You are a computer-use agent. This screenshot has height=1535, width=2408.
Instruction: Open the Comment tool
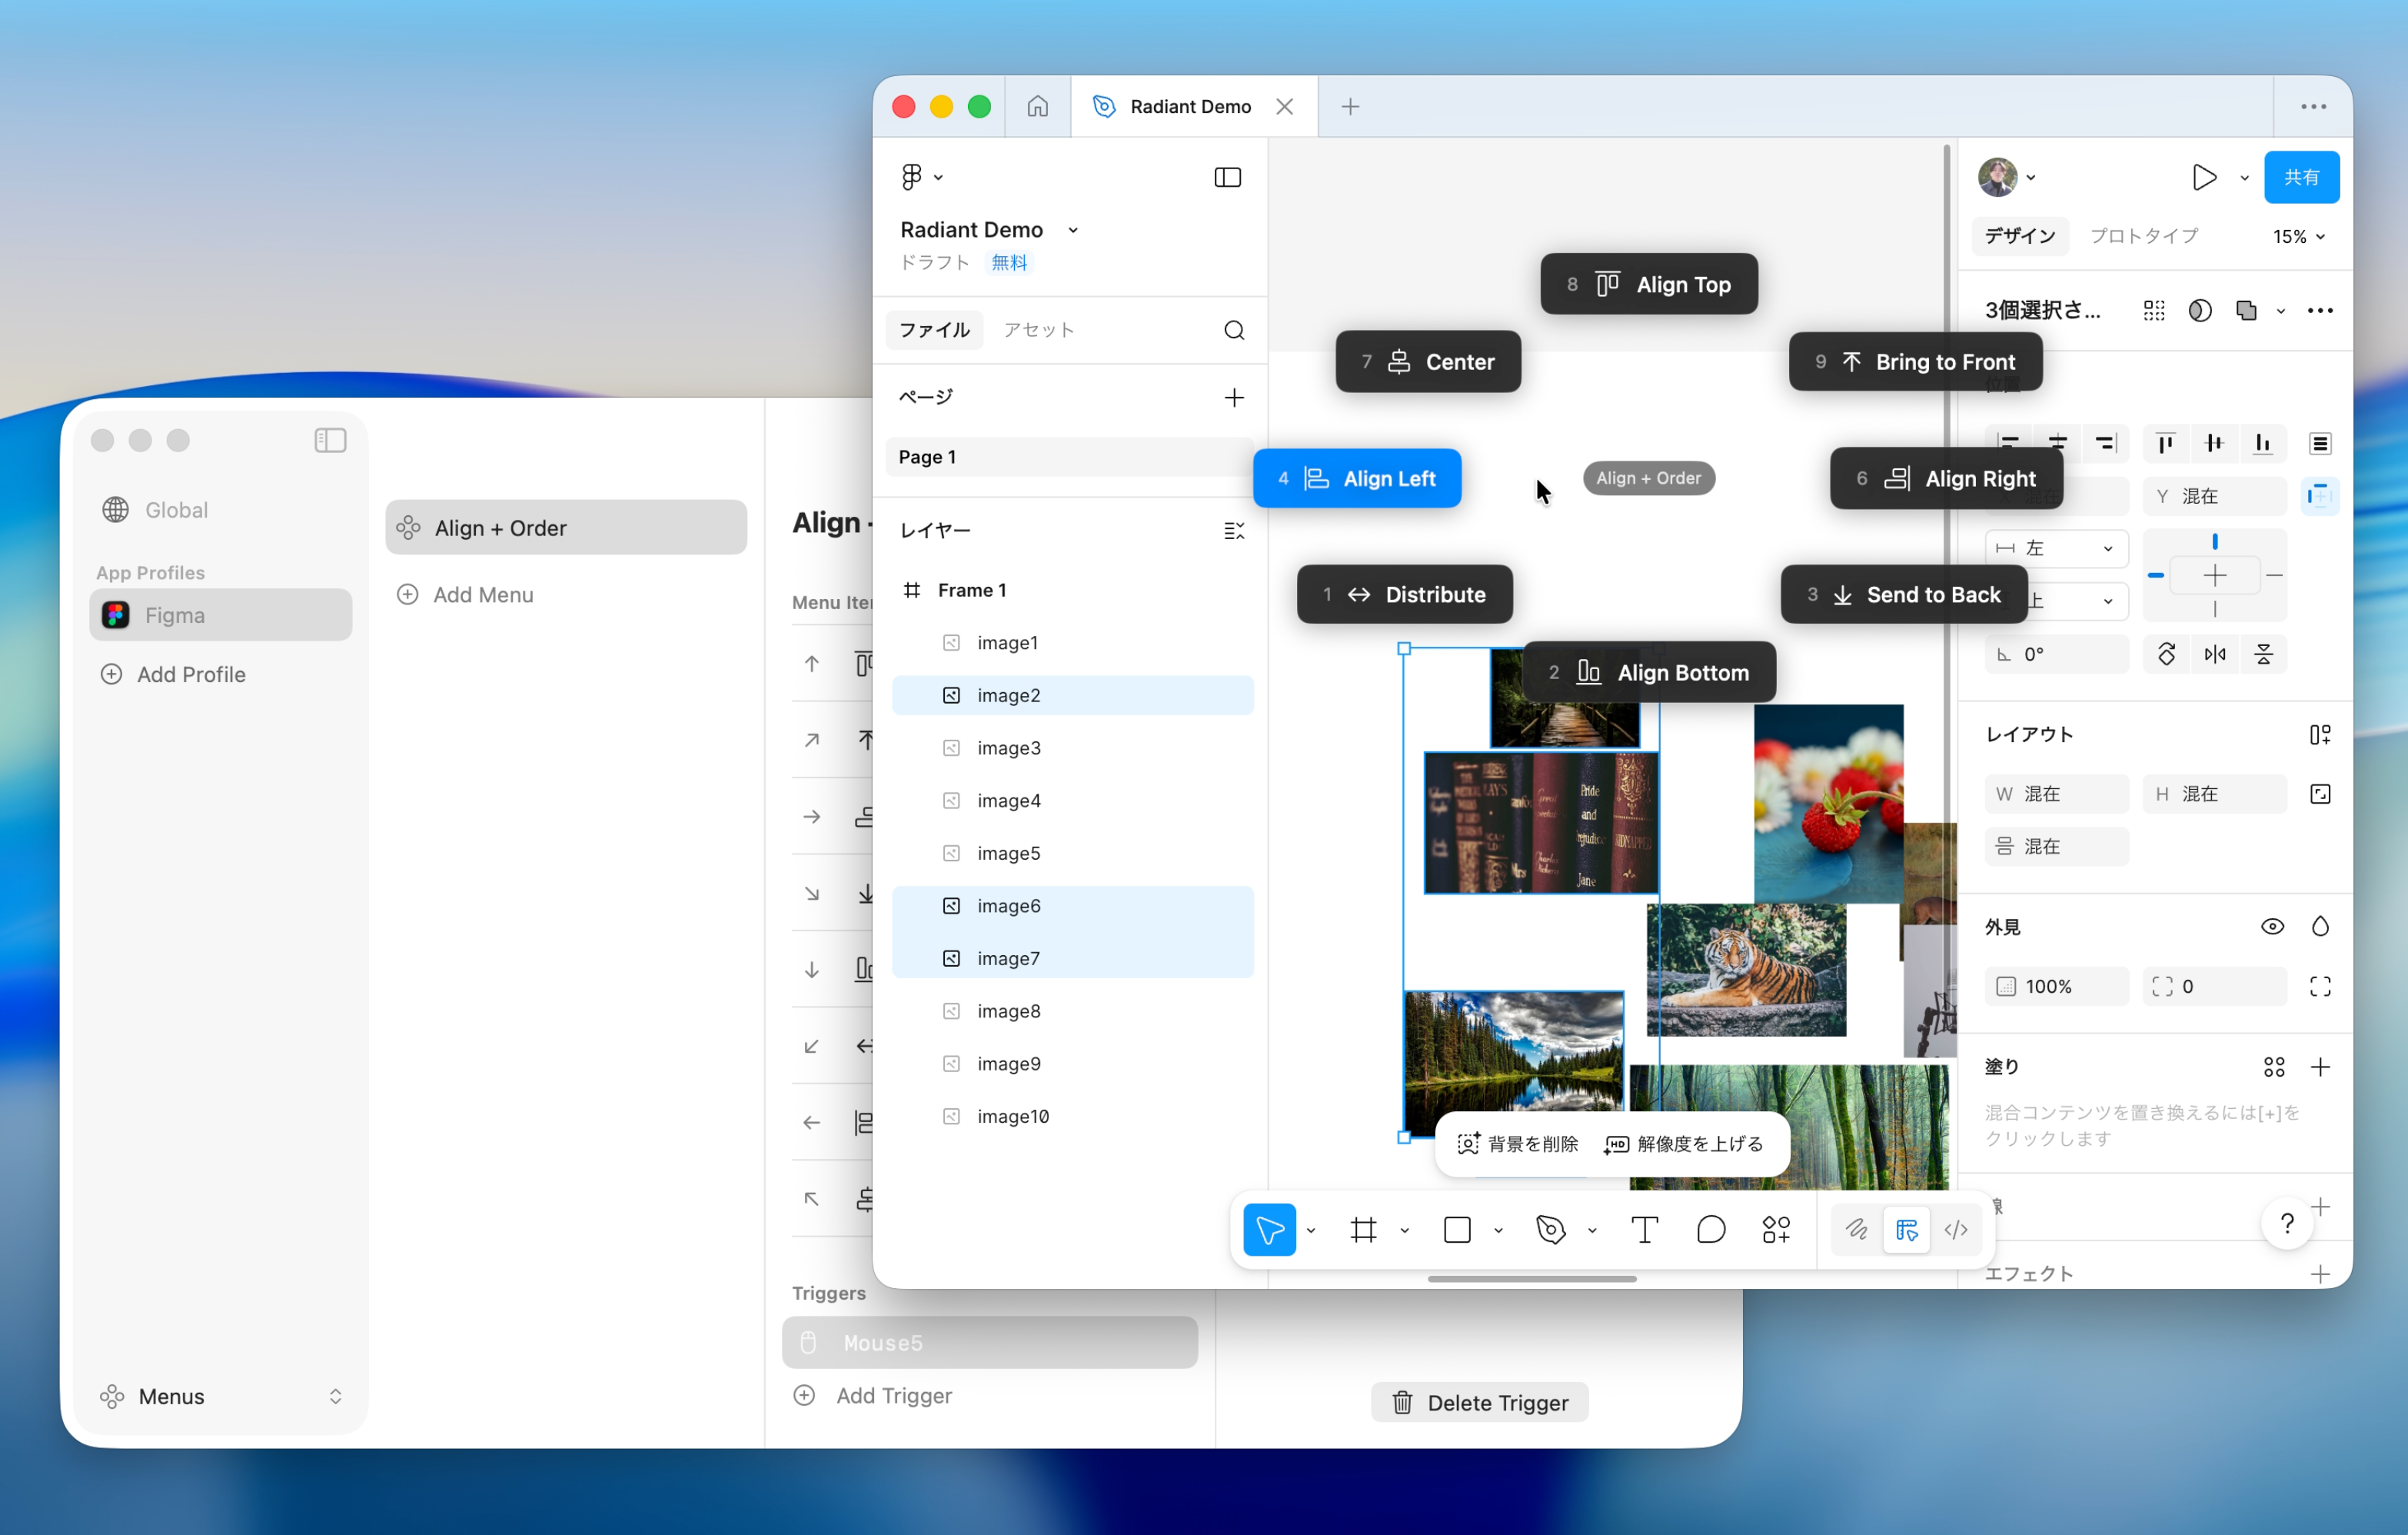(1711, 1230)
